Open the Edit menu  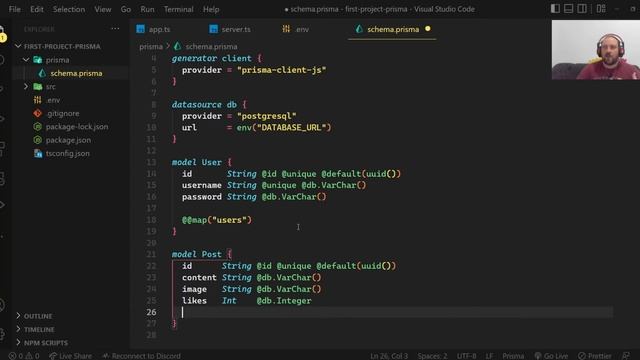pyautogui.click(x=37, y=9)
